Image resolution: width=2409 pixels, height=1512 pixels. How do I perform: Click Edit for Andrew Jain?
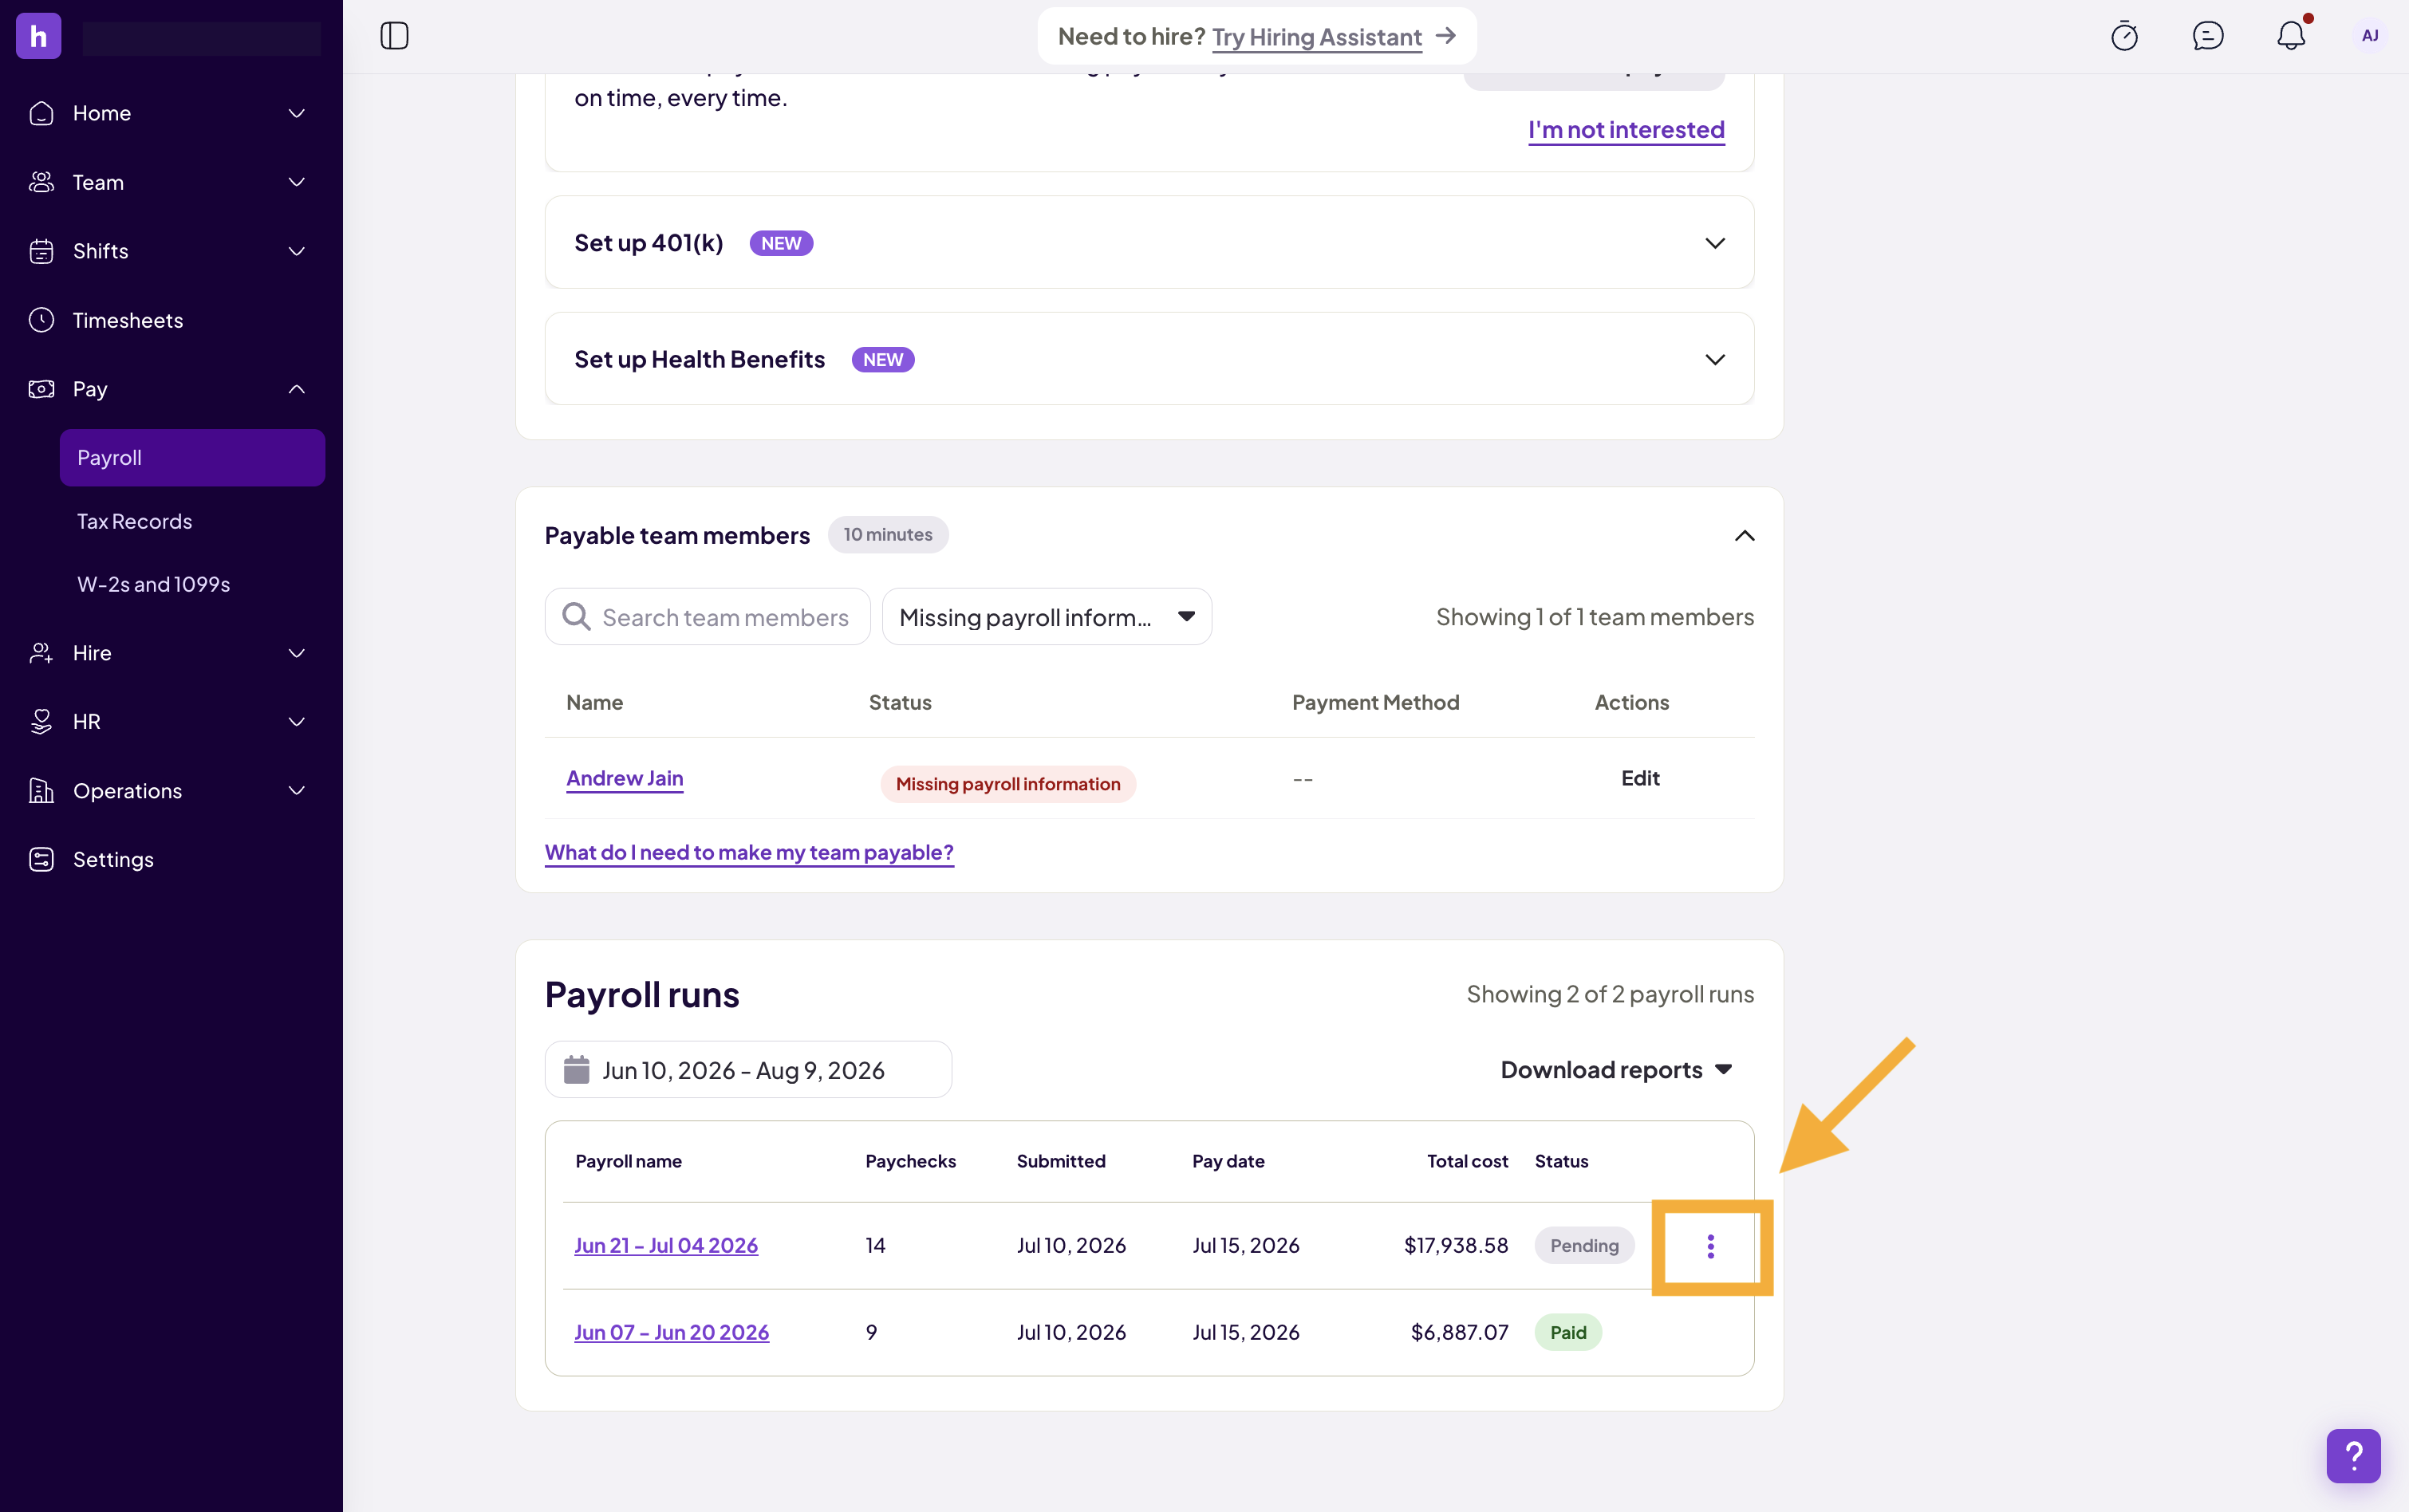(1639, 778)
